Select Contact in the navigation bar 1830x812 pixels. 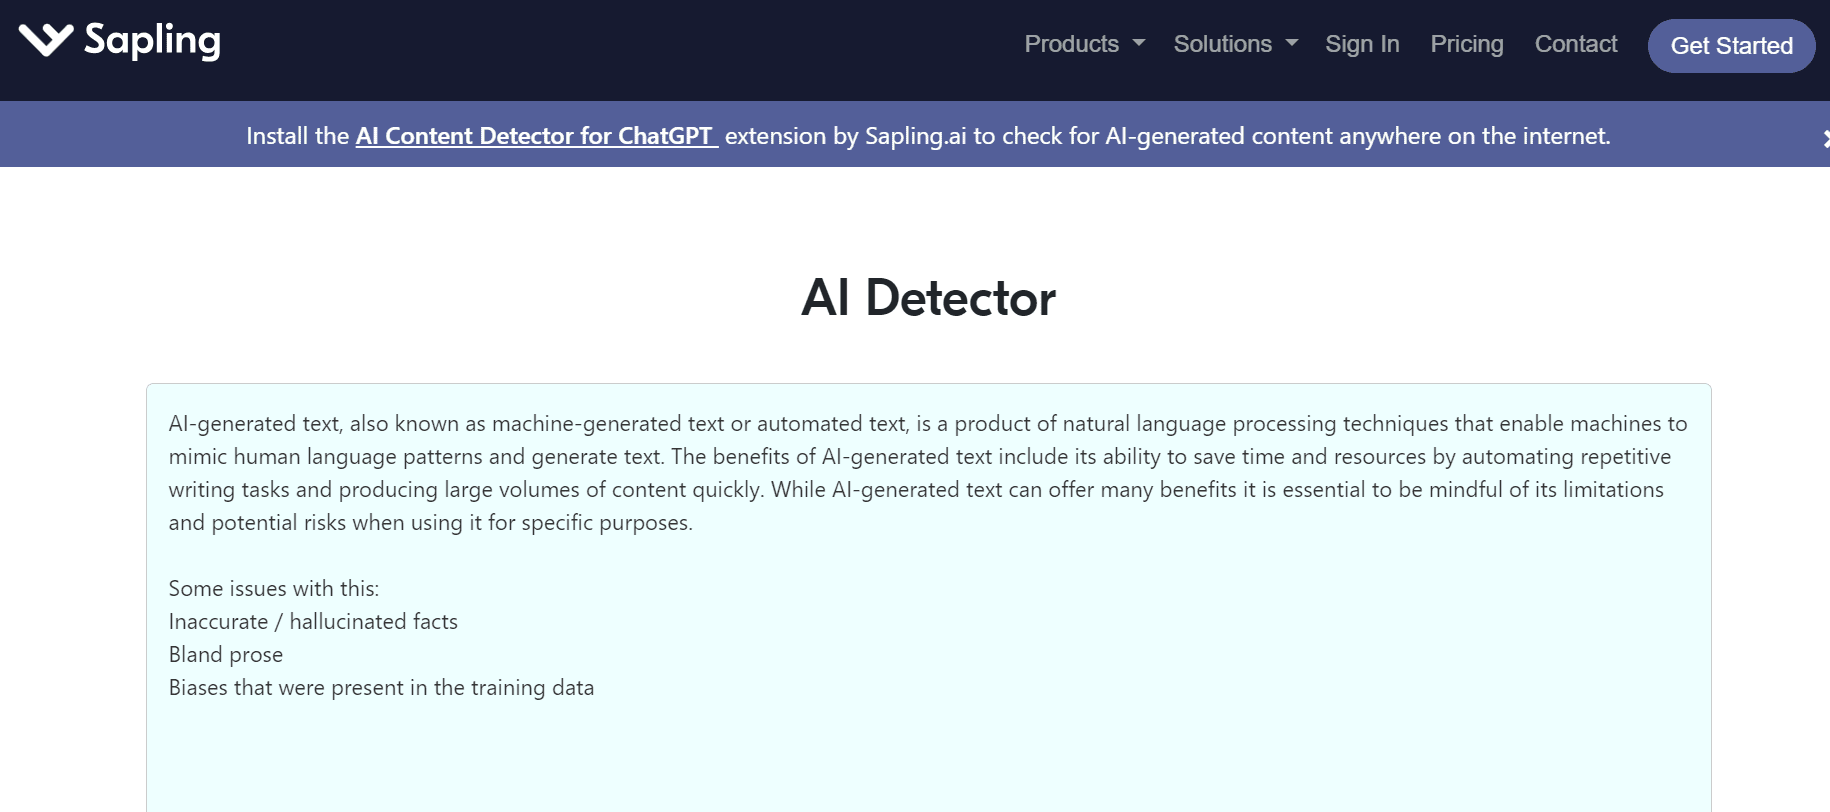1576,44
